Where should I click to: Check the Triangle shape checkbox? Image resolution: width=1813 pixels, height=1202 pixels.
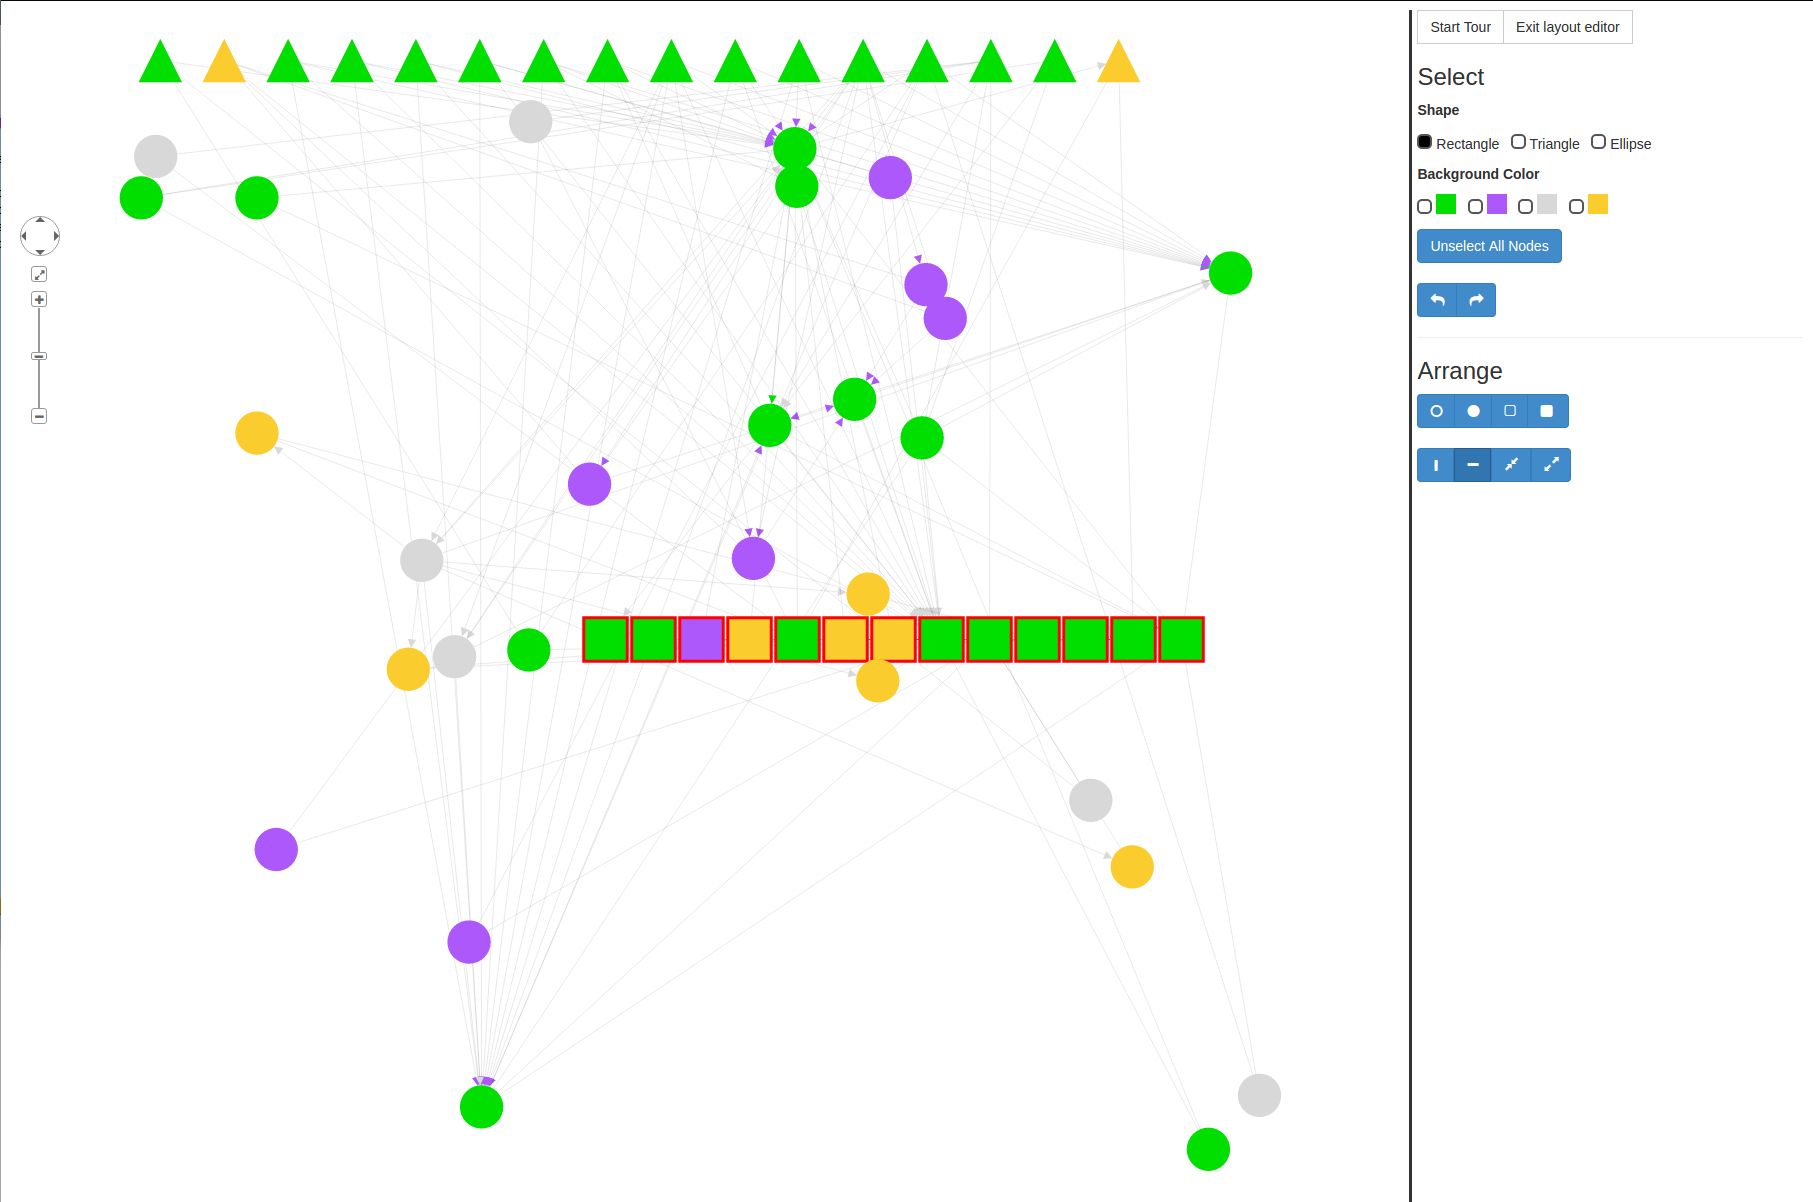click(1518, 142)
